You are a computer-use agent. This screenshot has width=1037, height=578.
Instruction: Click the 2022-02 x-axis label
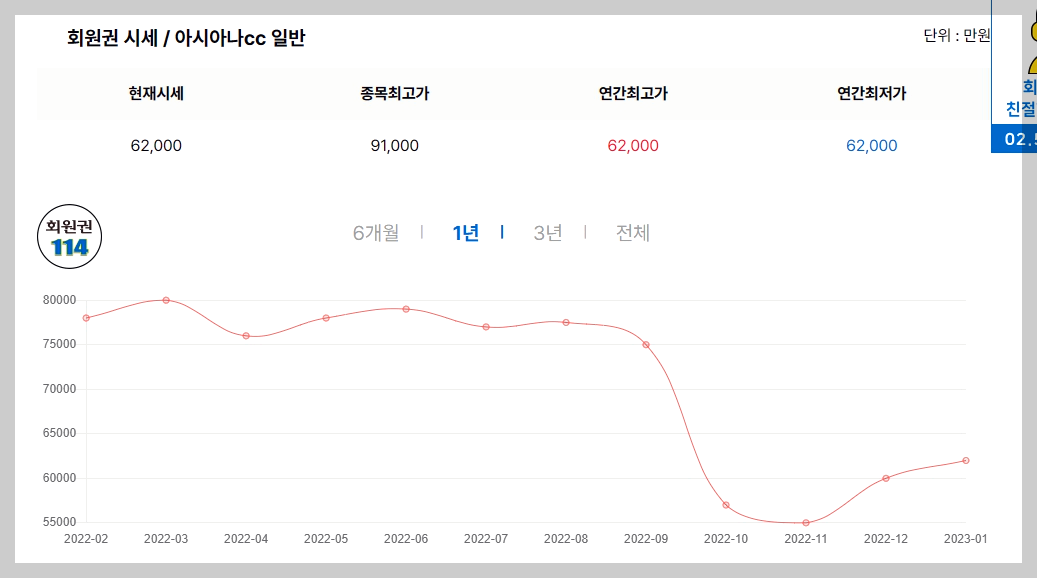pyautogui.click(x=86, y=539)
